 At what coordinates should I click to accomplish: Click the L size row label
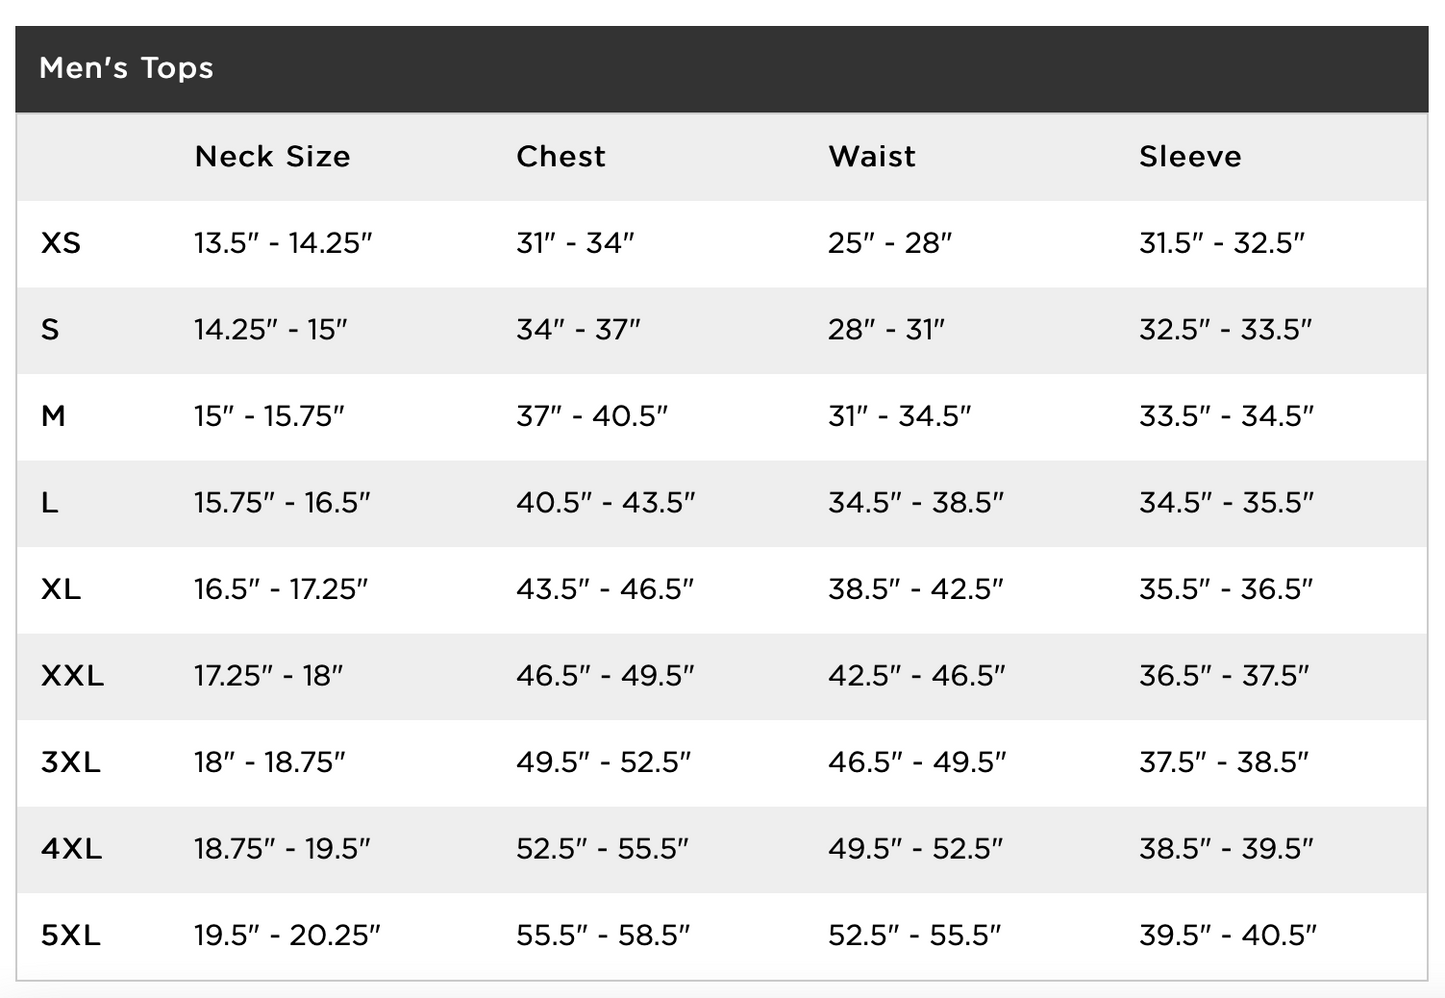(50, 502)
